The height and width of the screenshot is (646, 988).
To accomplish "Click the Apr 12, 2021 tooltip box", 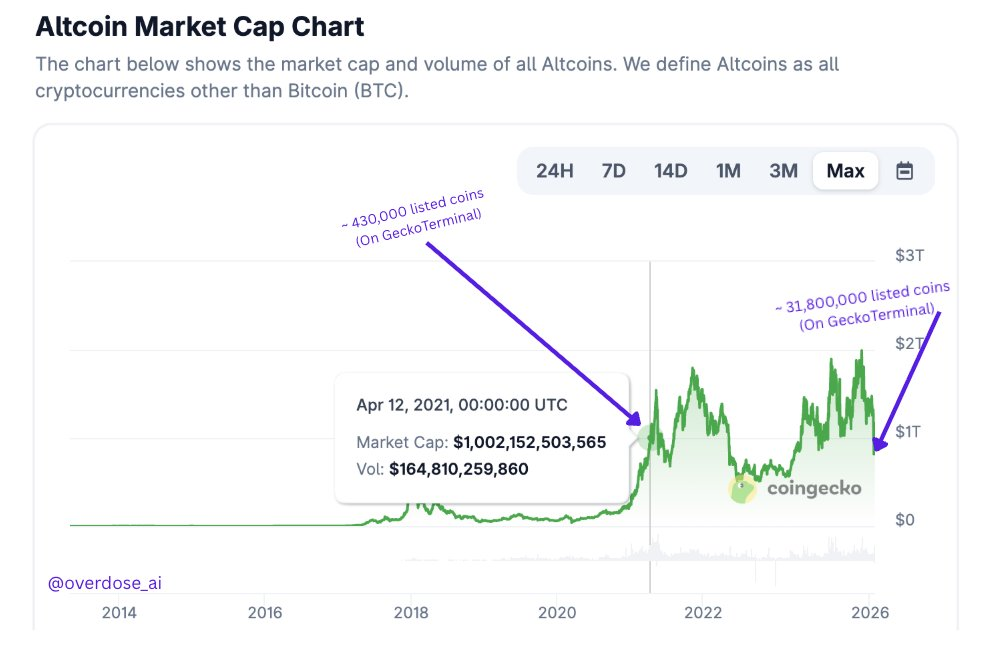I will [483, 437].
